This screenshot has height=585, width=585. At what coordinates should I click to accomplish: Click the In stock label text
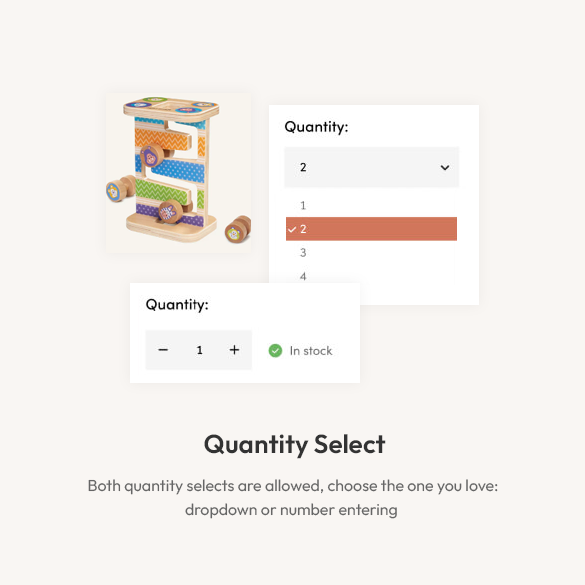[311, 351]
